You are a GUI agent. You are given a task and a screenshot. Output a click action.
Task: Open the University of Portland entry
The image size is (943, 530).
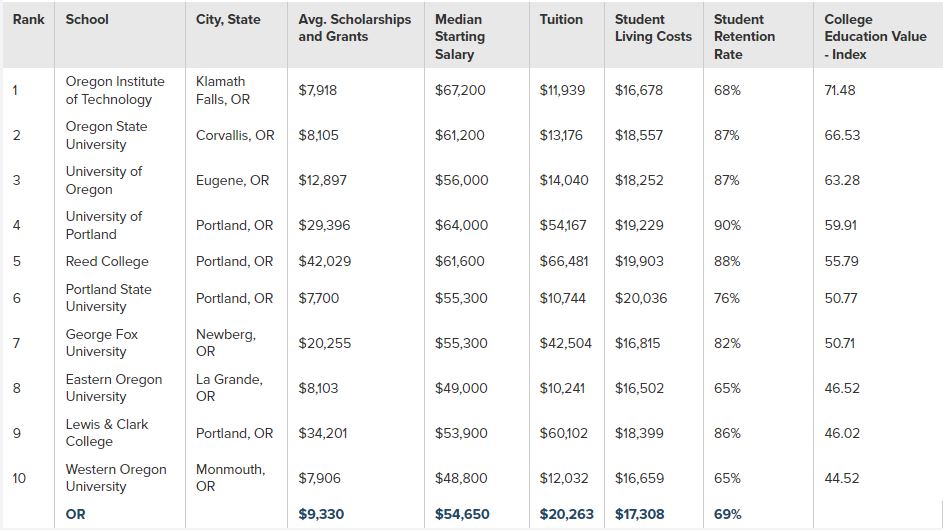tap(104, 225)
